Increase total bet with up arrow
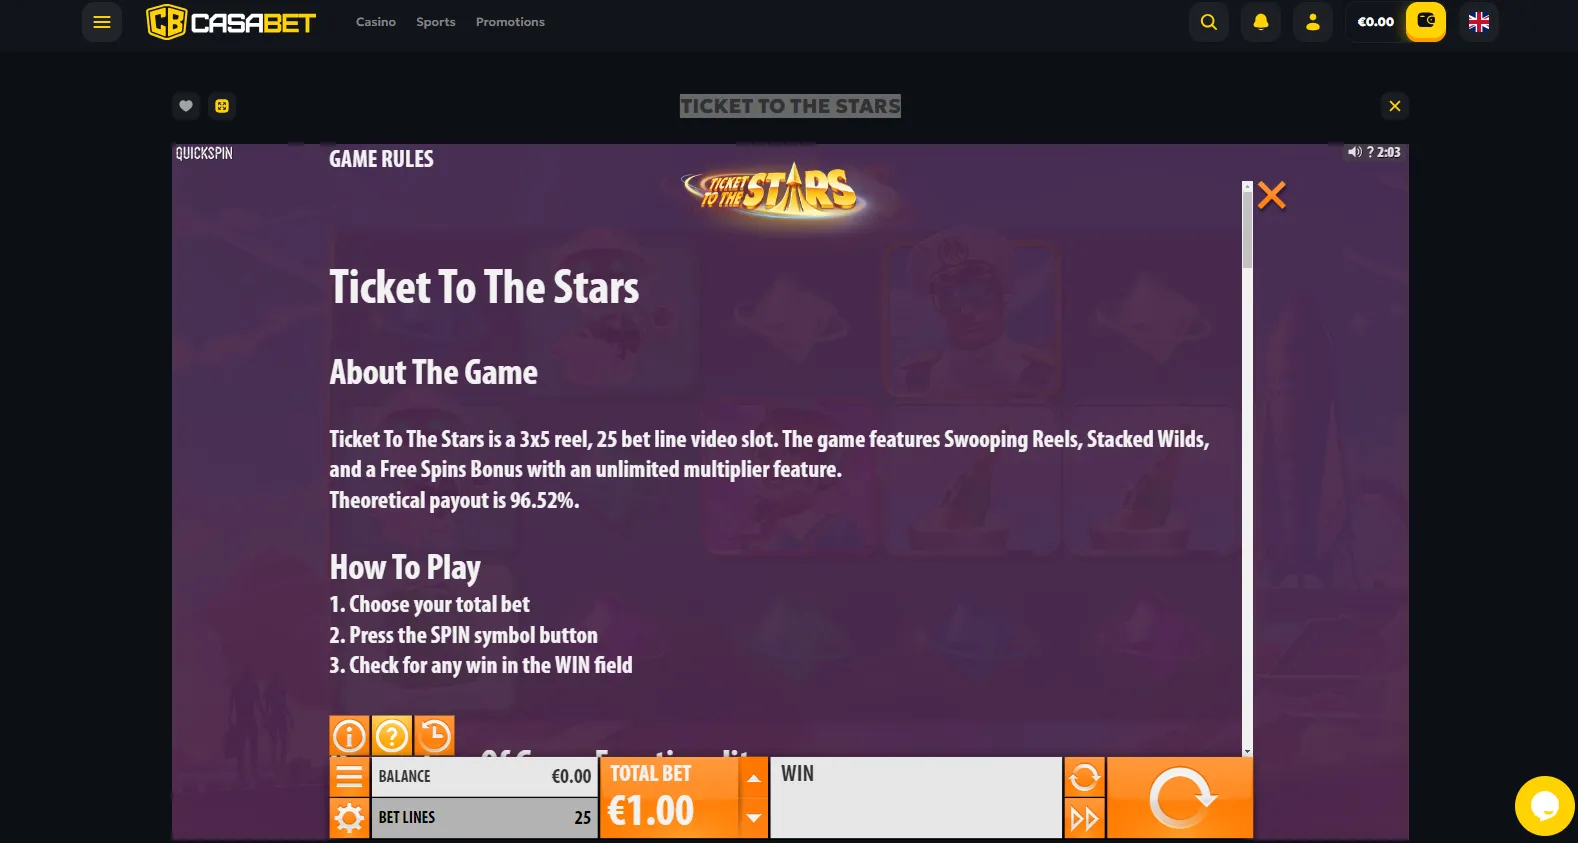 (x=754, y=777)
